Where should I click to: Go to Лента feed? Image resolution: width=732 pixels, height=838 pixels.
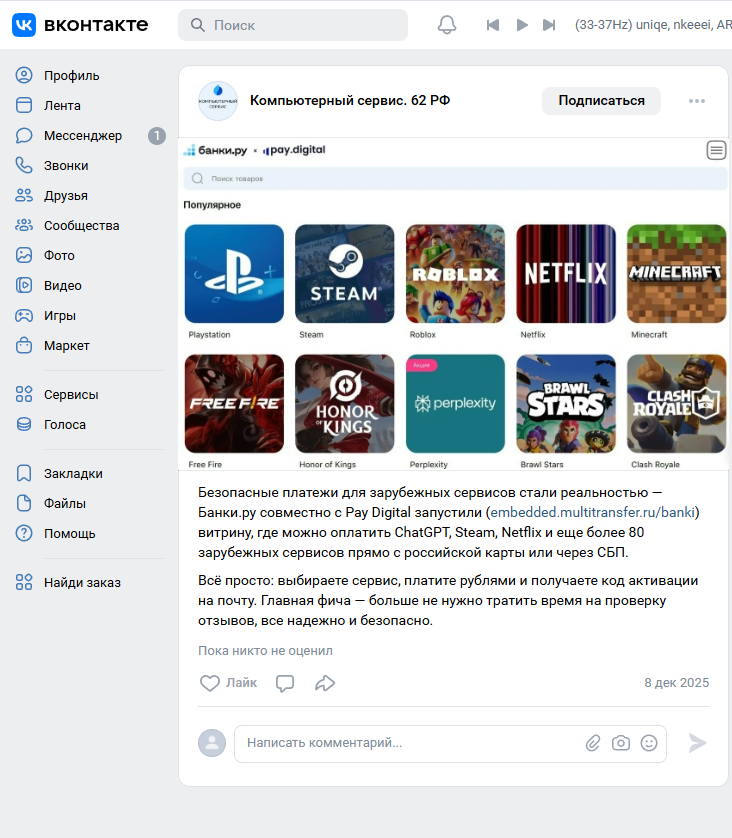tap(62, 105)
